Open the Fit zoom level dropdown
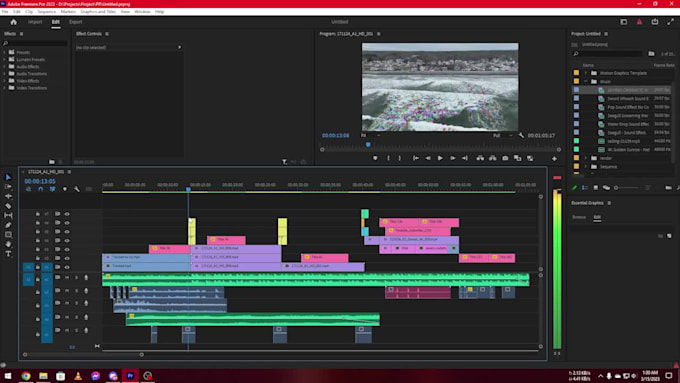The image size is (680, 383). point(371,135)
